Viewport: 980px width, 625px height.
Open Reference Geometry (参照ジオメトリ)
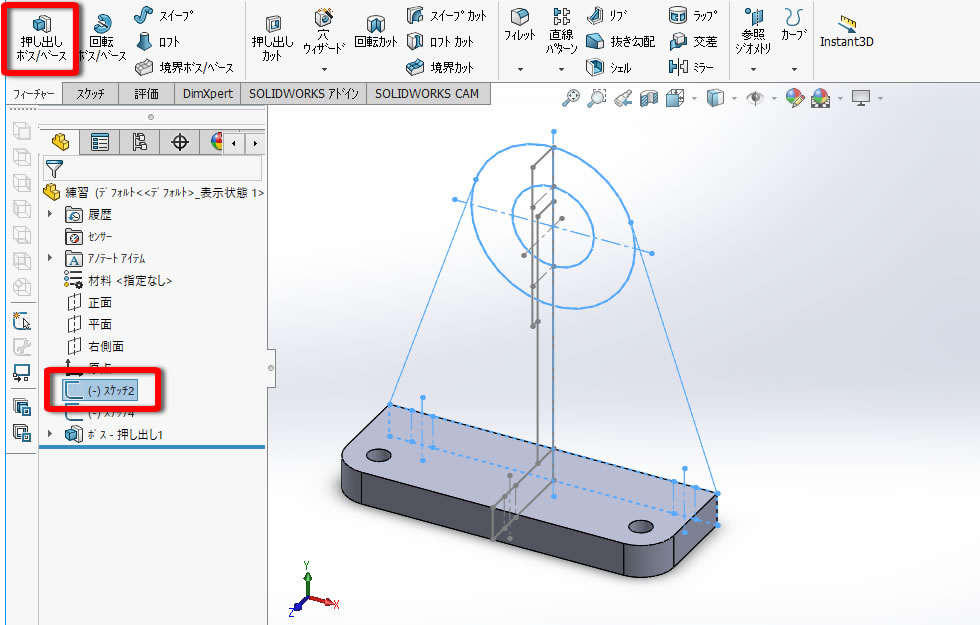pyautogui.click(x=753, y=31)
